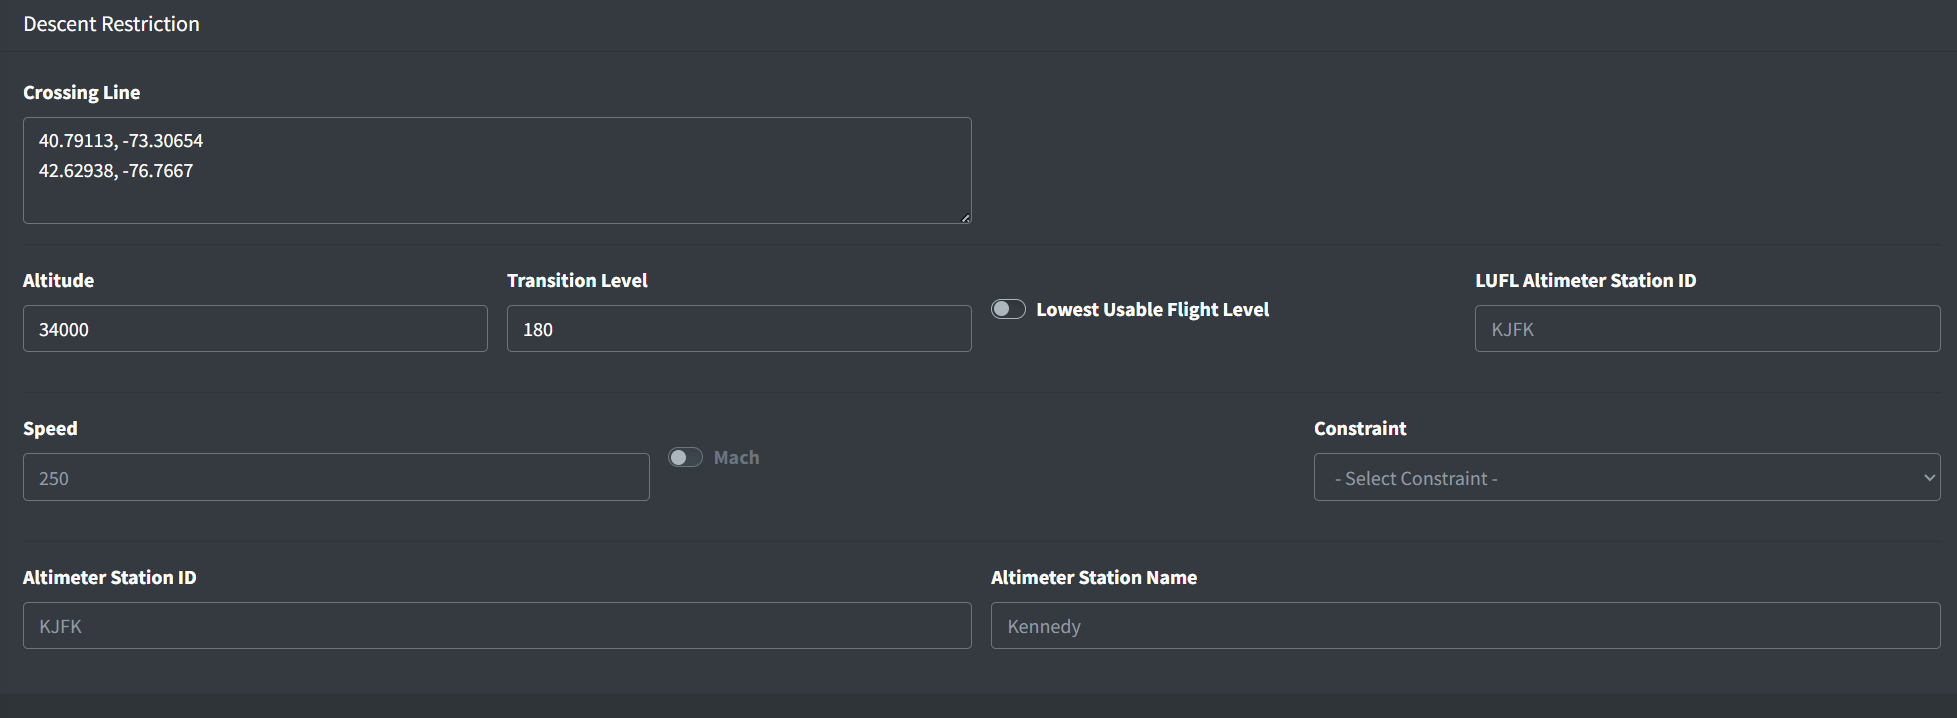Click the Altimeter Station Name label
The image size is (1957, 718).
pos(1094,577)
